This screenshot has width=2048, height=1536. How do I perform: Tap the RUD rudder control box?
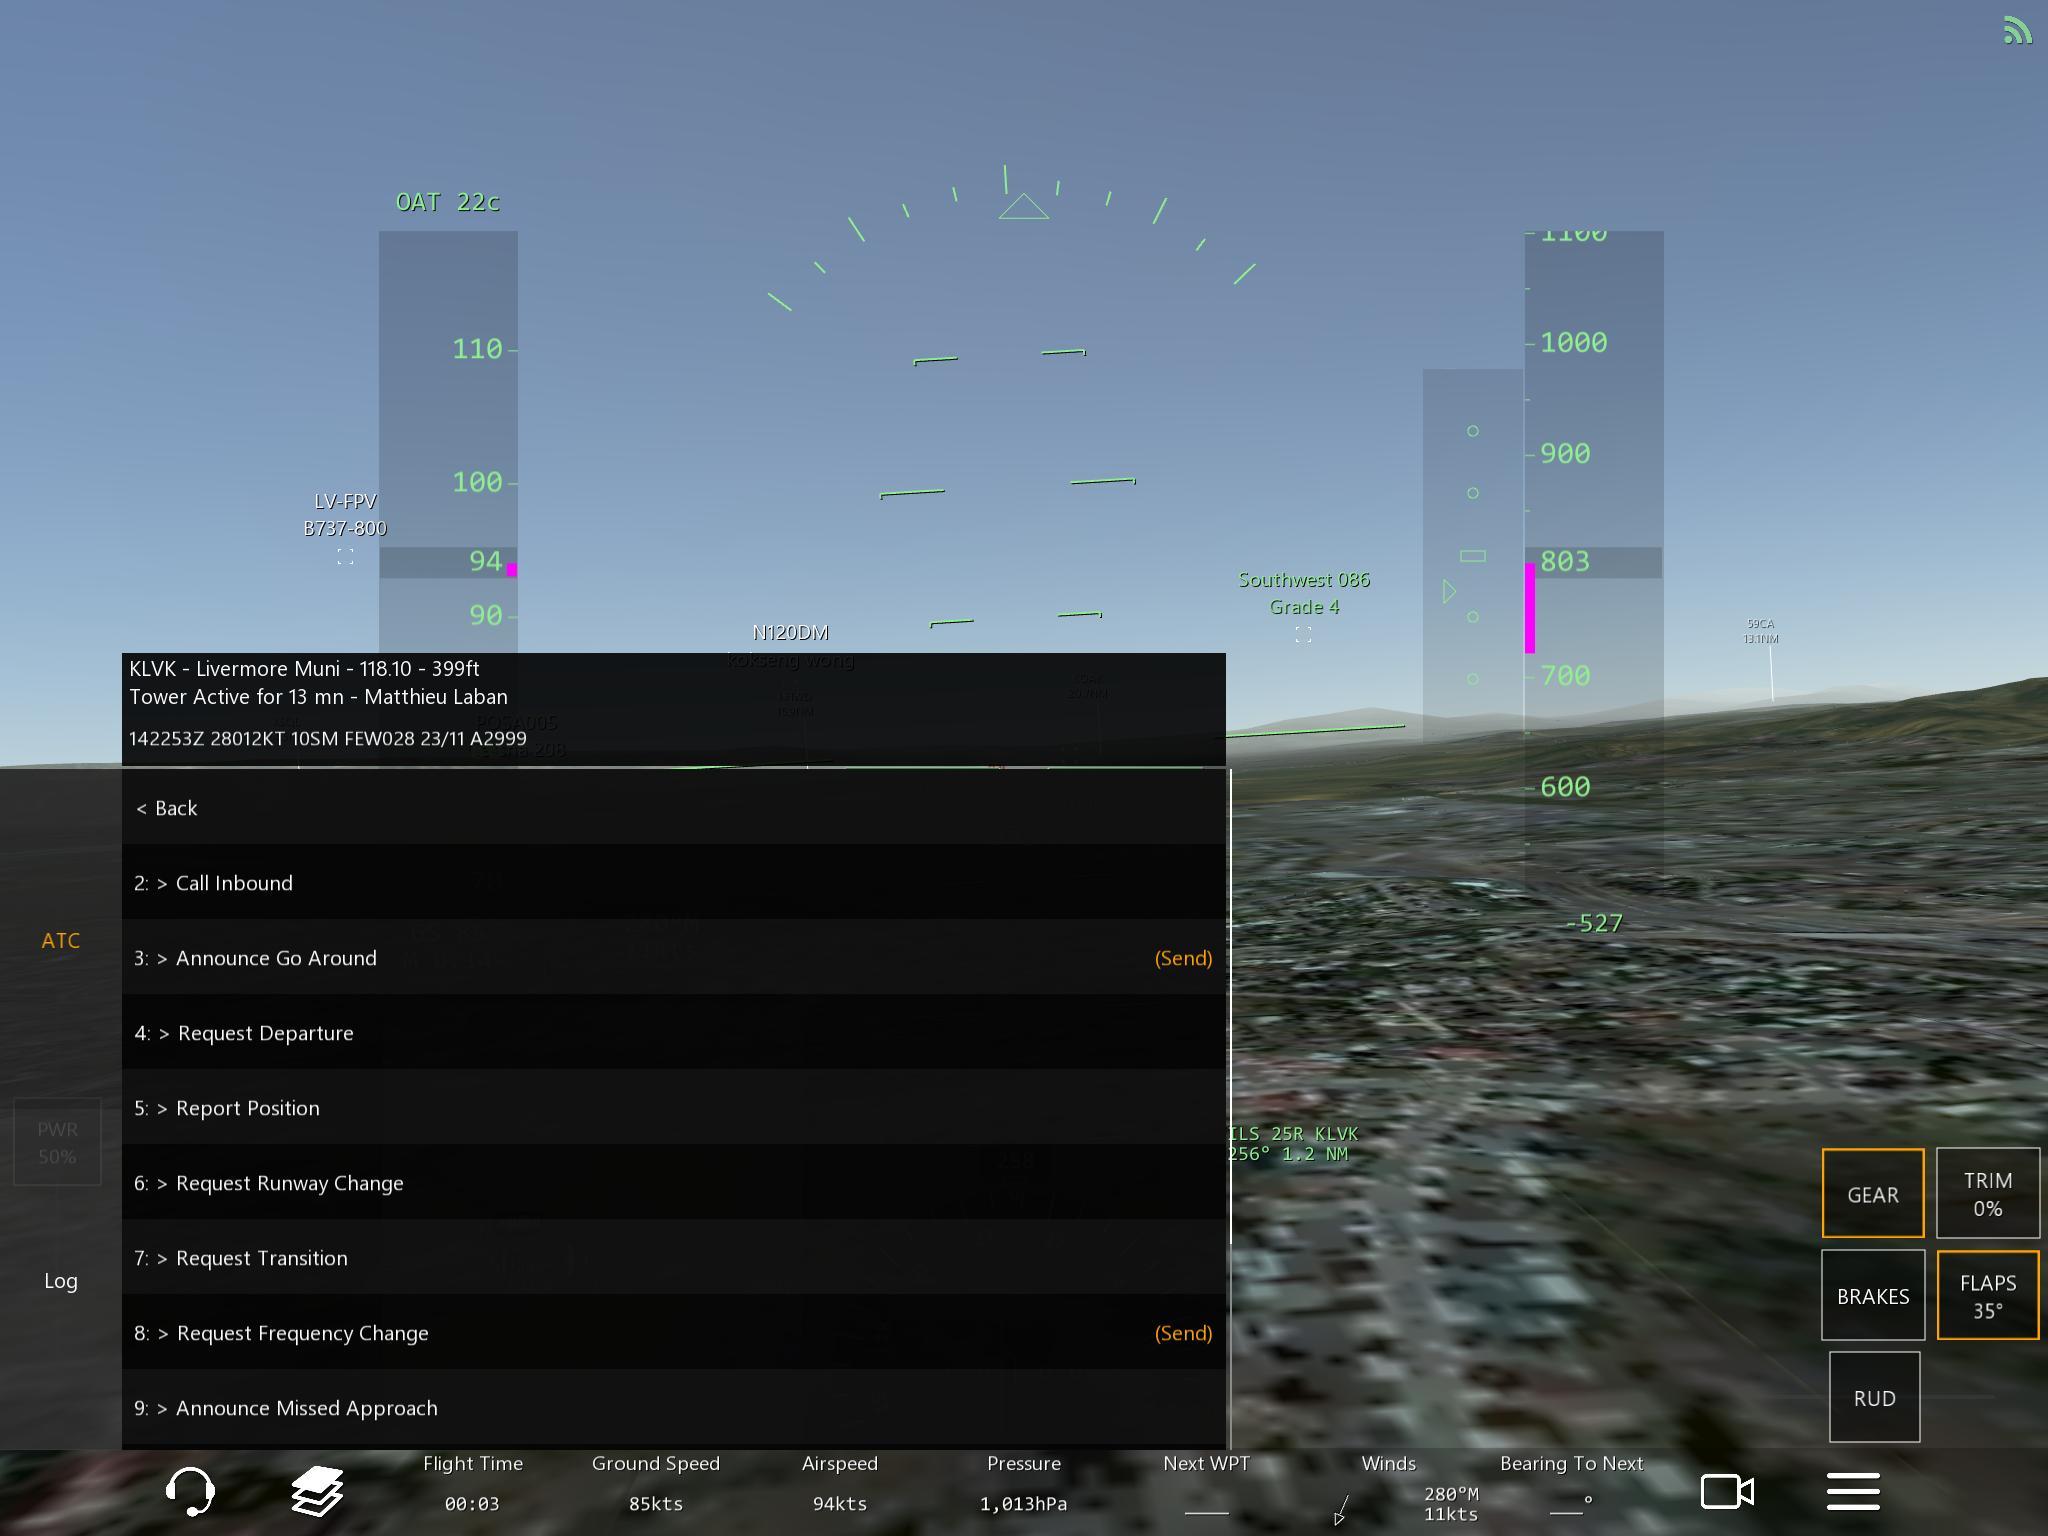tap(1874, 1397)
